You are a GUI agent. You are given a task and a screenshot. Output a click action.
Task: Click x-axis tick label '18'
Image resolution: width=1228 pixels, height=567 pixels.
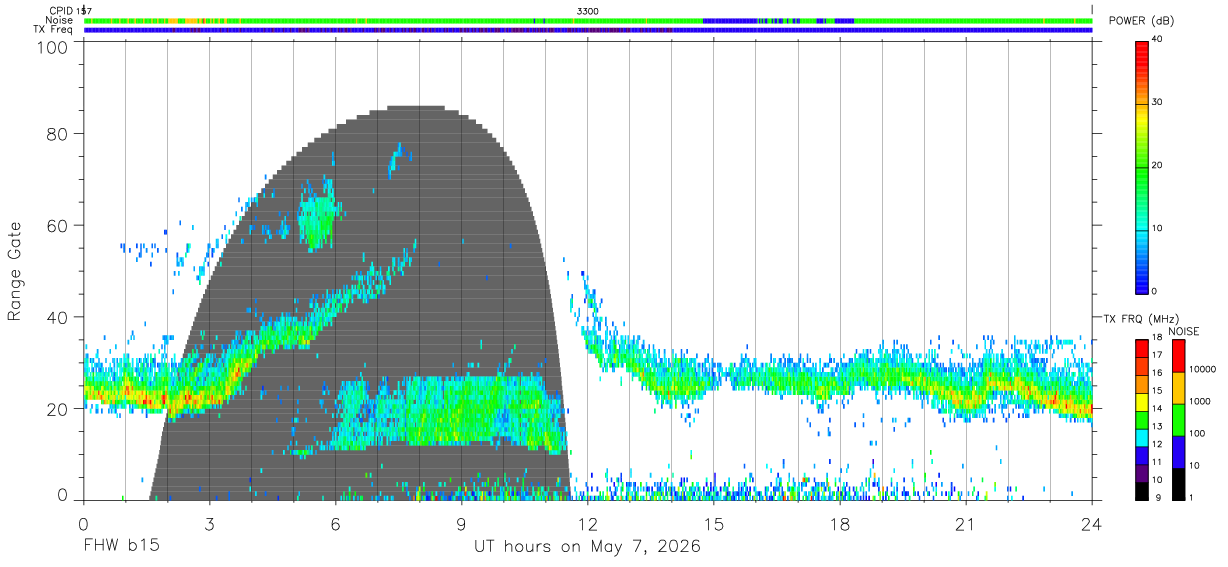tap(839, 524)
